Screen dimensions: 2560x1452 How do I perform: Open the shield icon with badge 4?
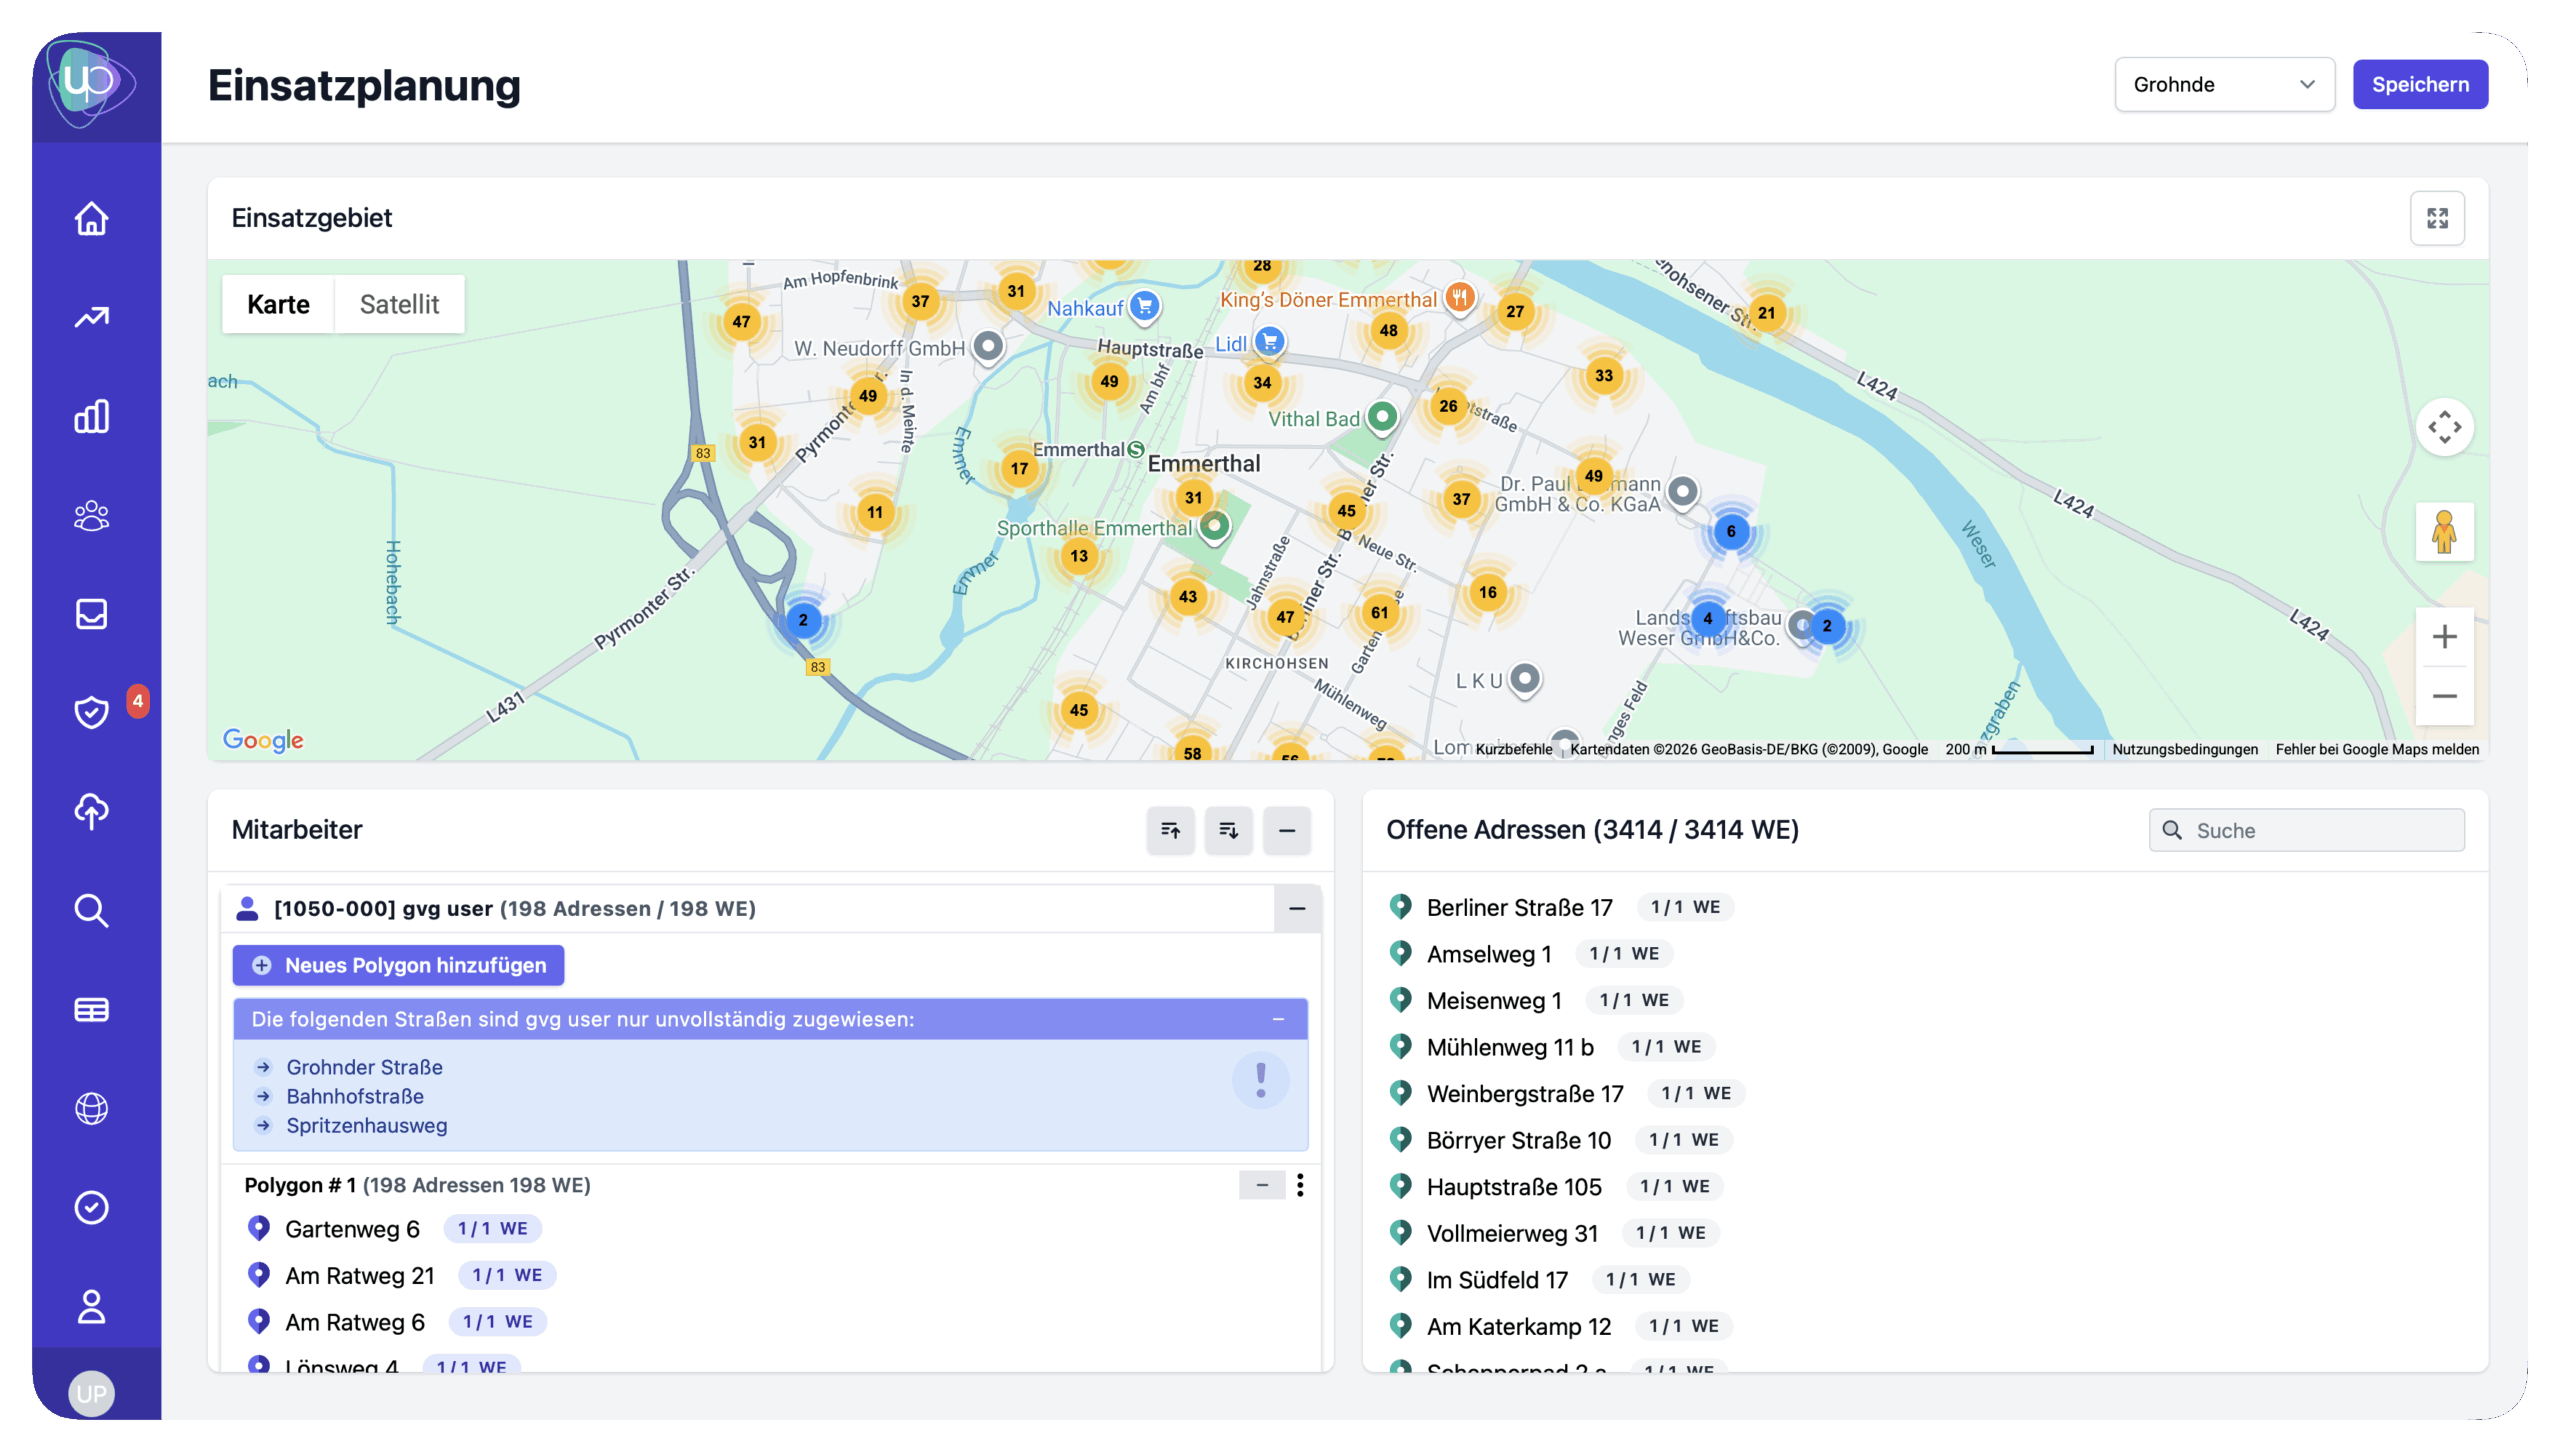[91, 712]
